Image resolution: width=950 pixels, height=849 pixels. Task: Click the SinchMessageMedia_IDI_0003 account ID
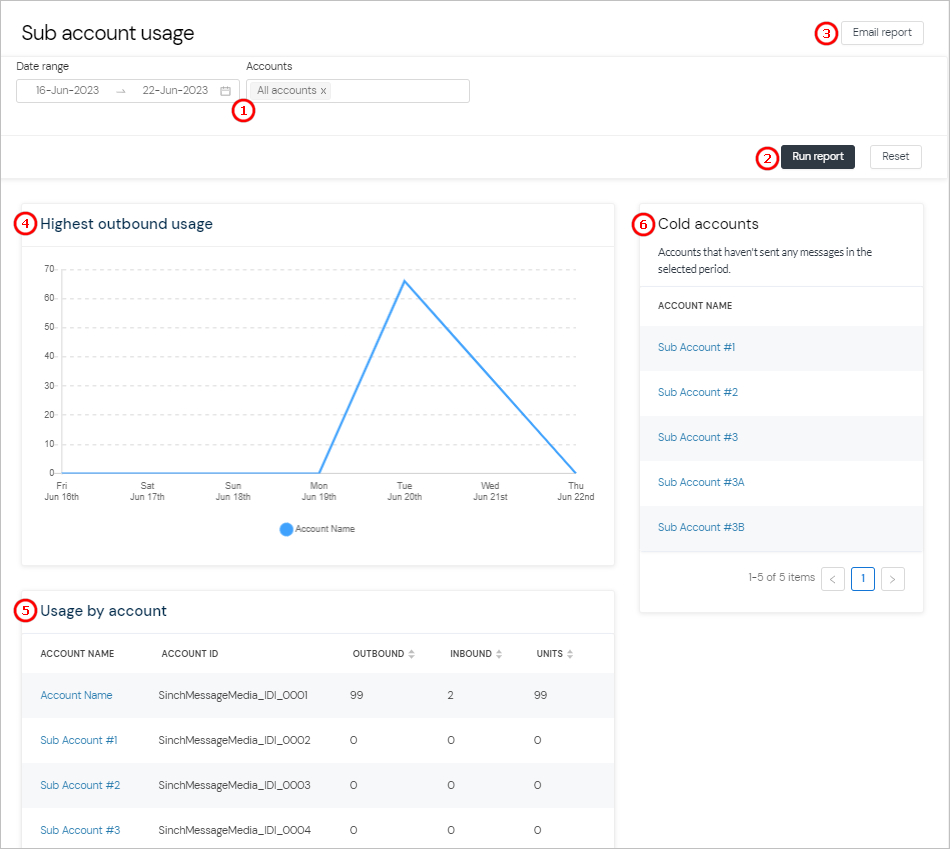pos(234,785)
